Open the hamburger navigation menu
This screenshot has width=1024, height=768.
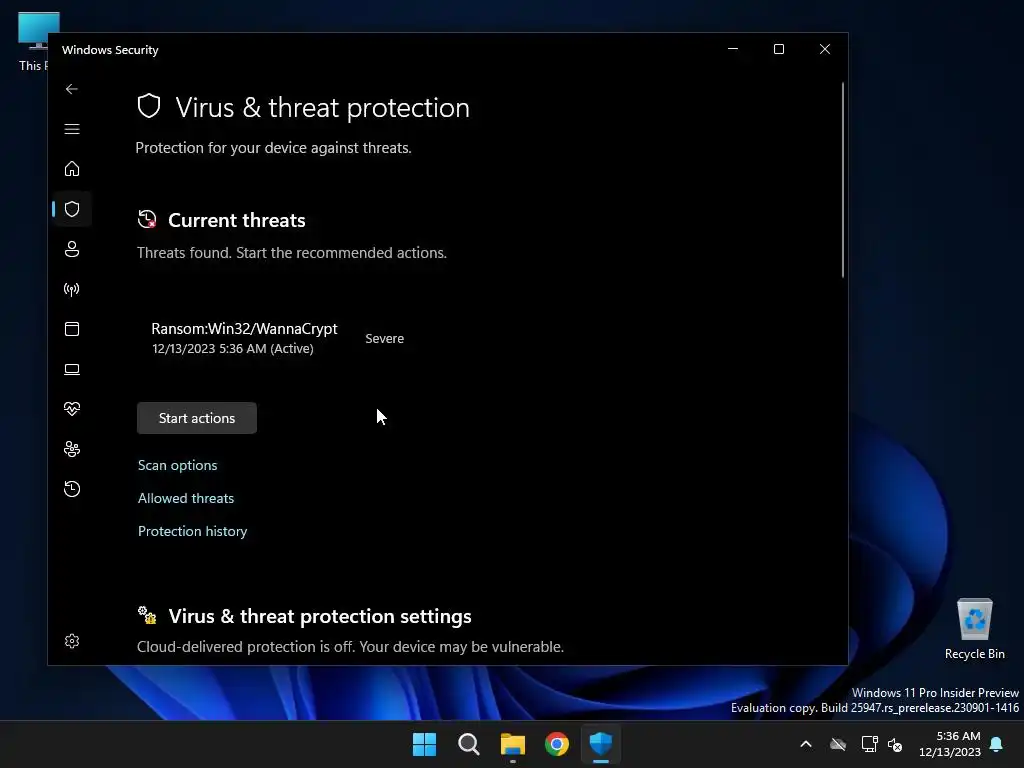72,129
